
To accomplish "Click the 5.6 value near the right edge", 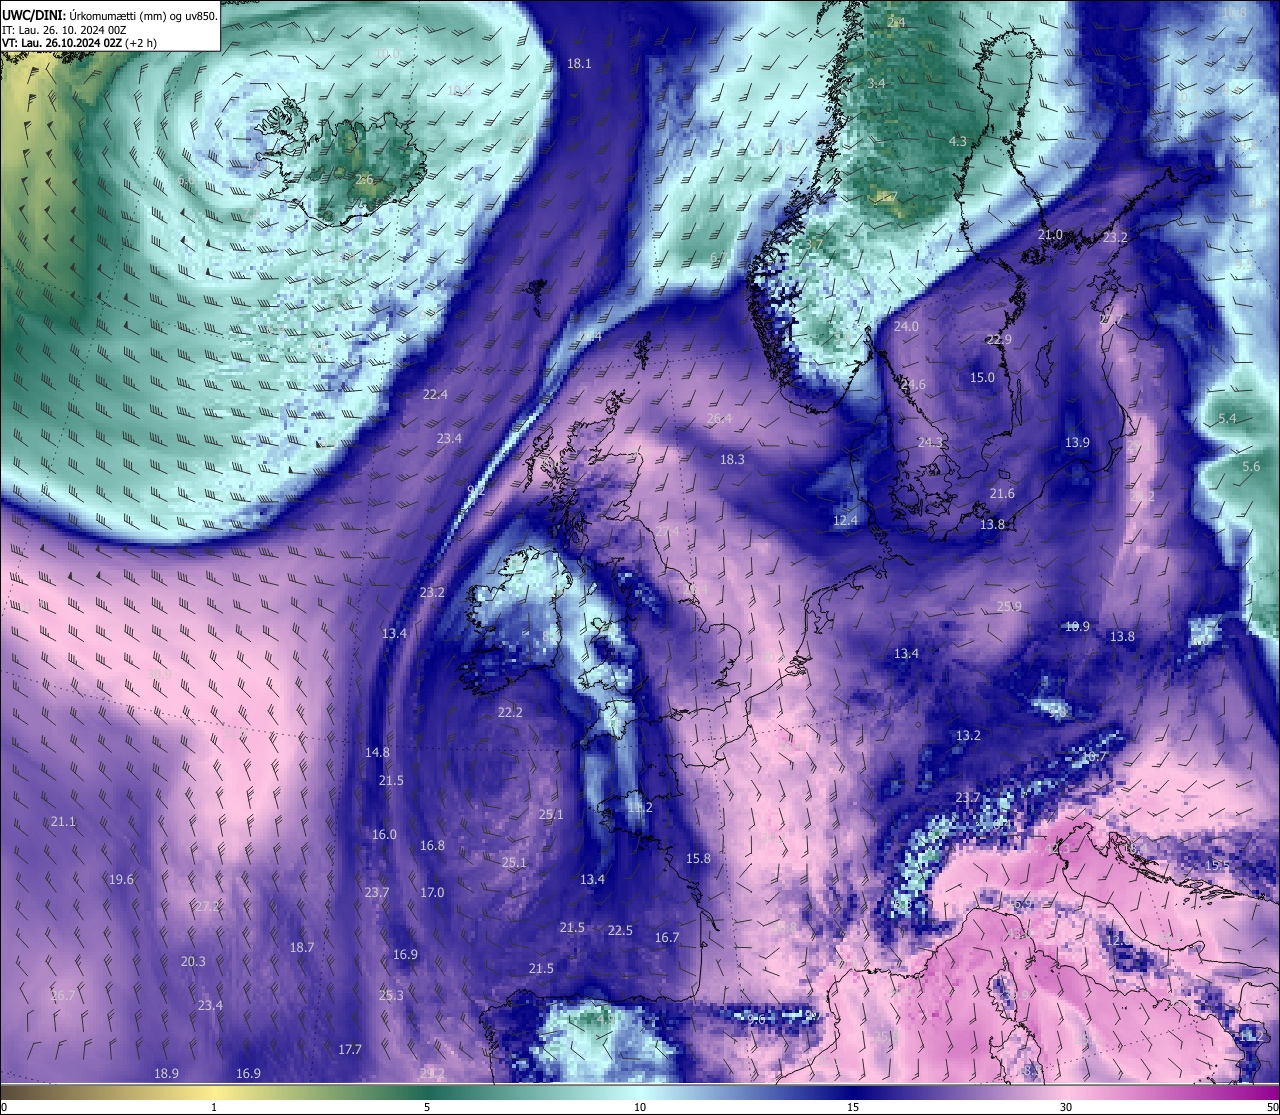I will click(x=1251, y=466).
